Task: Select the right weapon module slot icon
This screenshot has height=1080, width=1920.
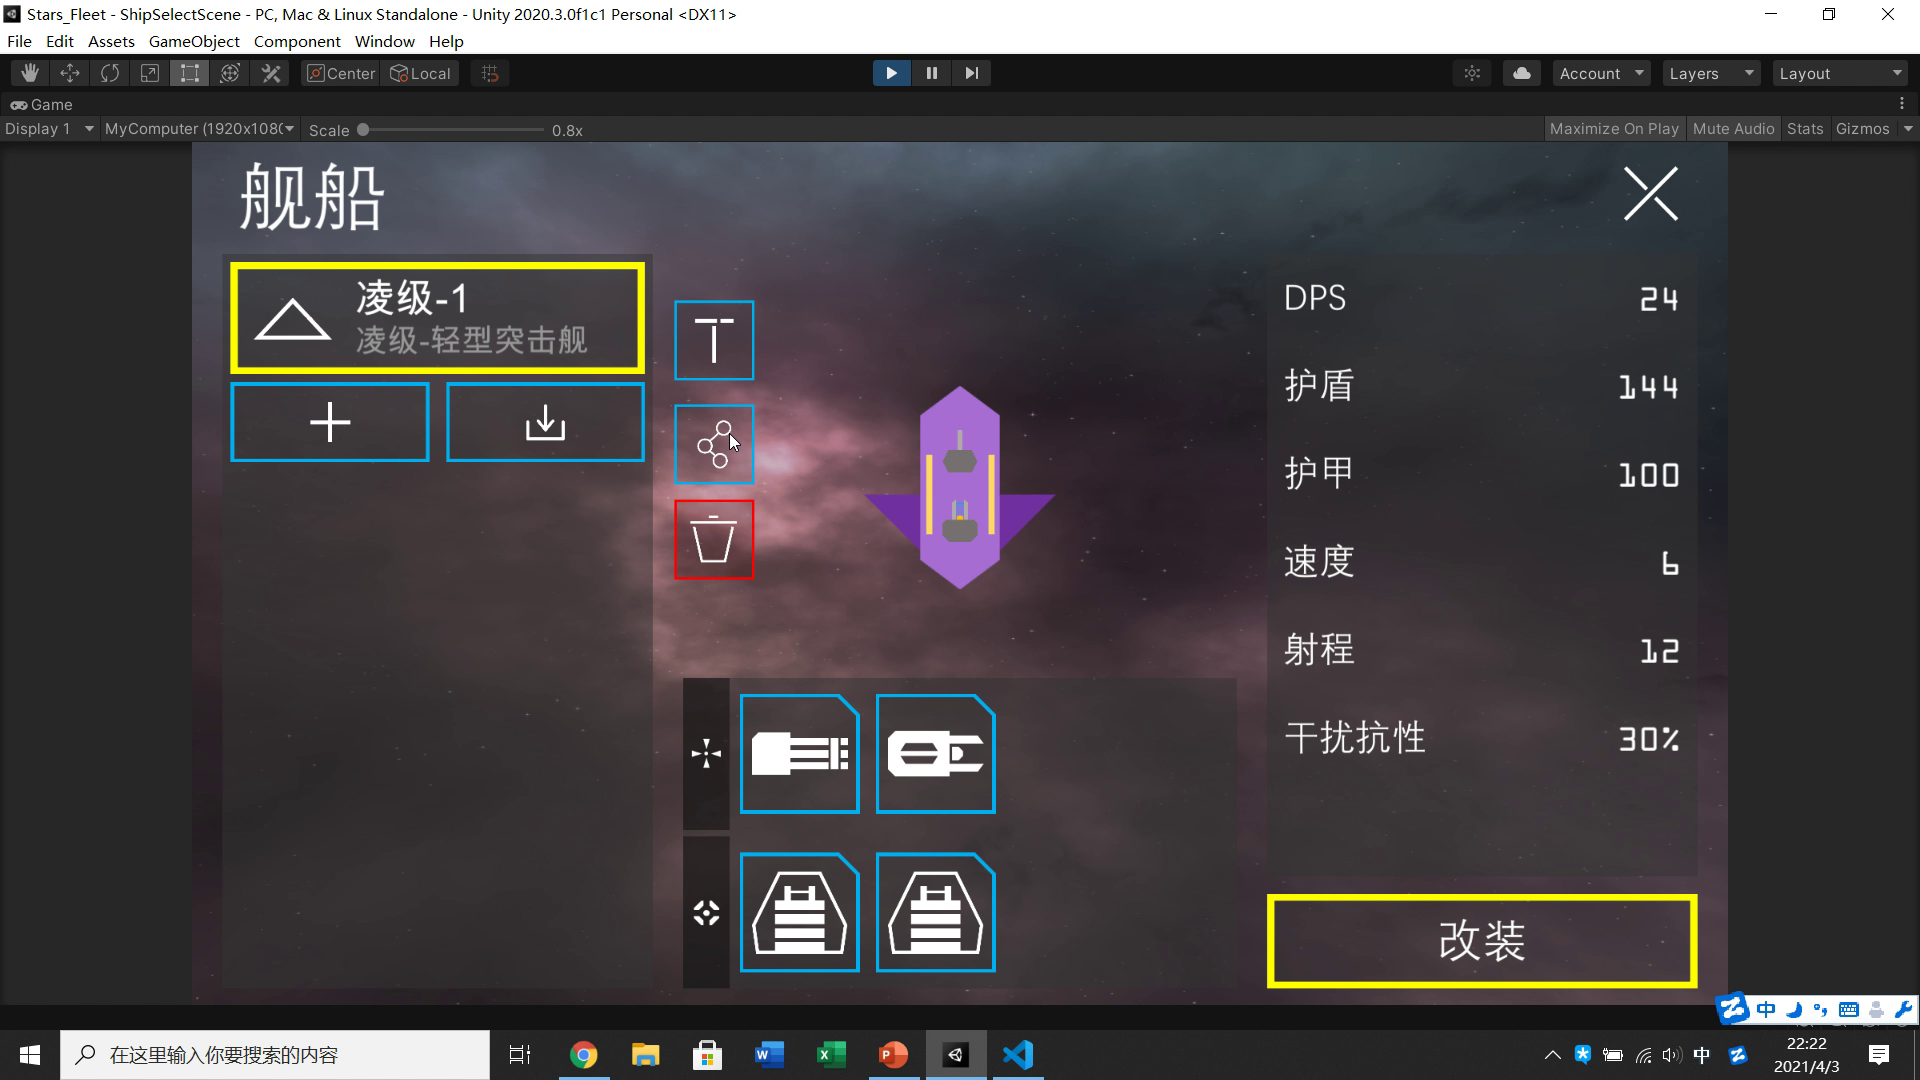Action: tap(935, 753)
